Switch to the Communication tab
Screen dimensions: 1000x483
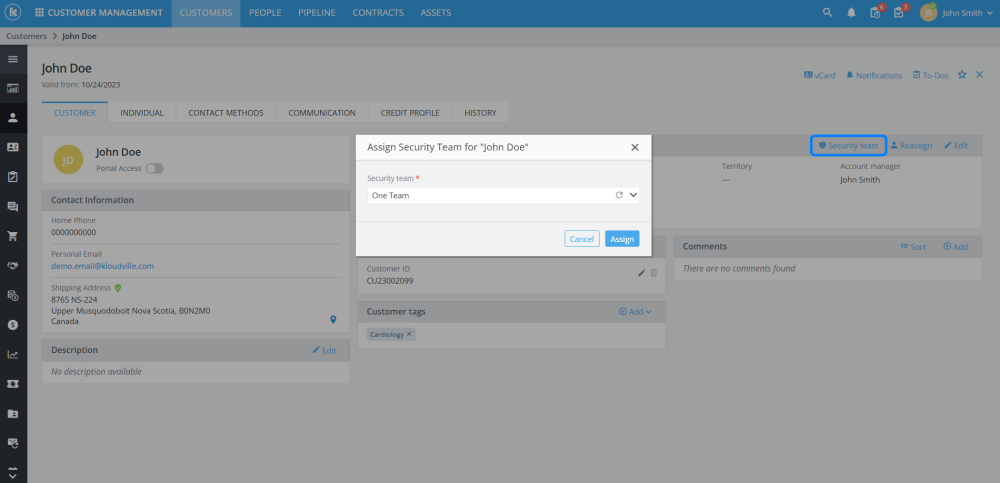click(x=322, y=113)
